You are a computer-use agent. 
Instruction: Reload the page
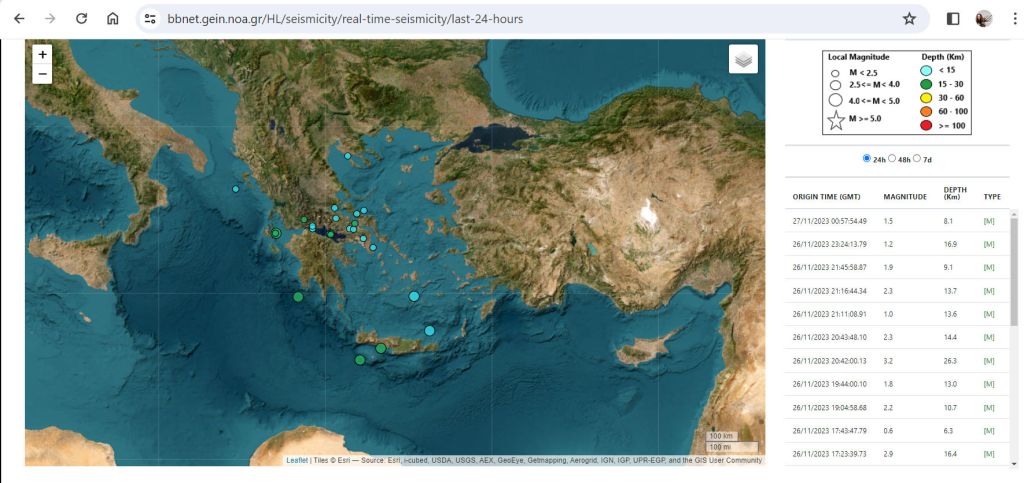click(x=81, y=19)
